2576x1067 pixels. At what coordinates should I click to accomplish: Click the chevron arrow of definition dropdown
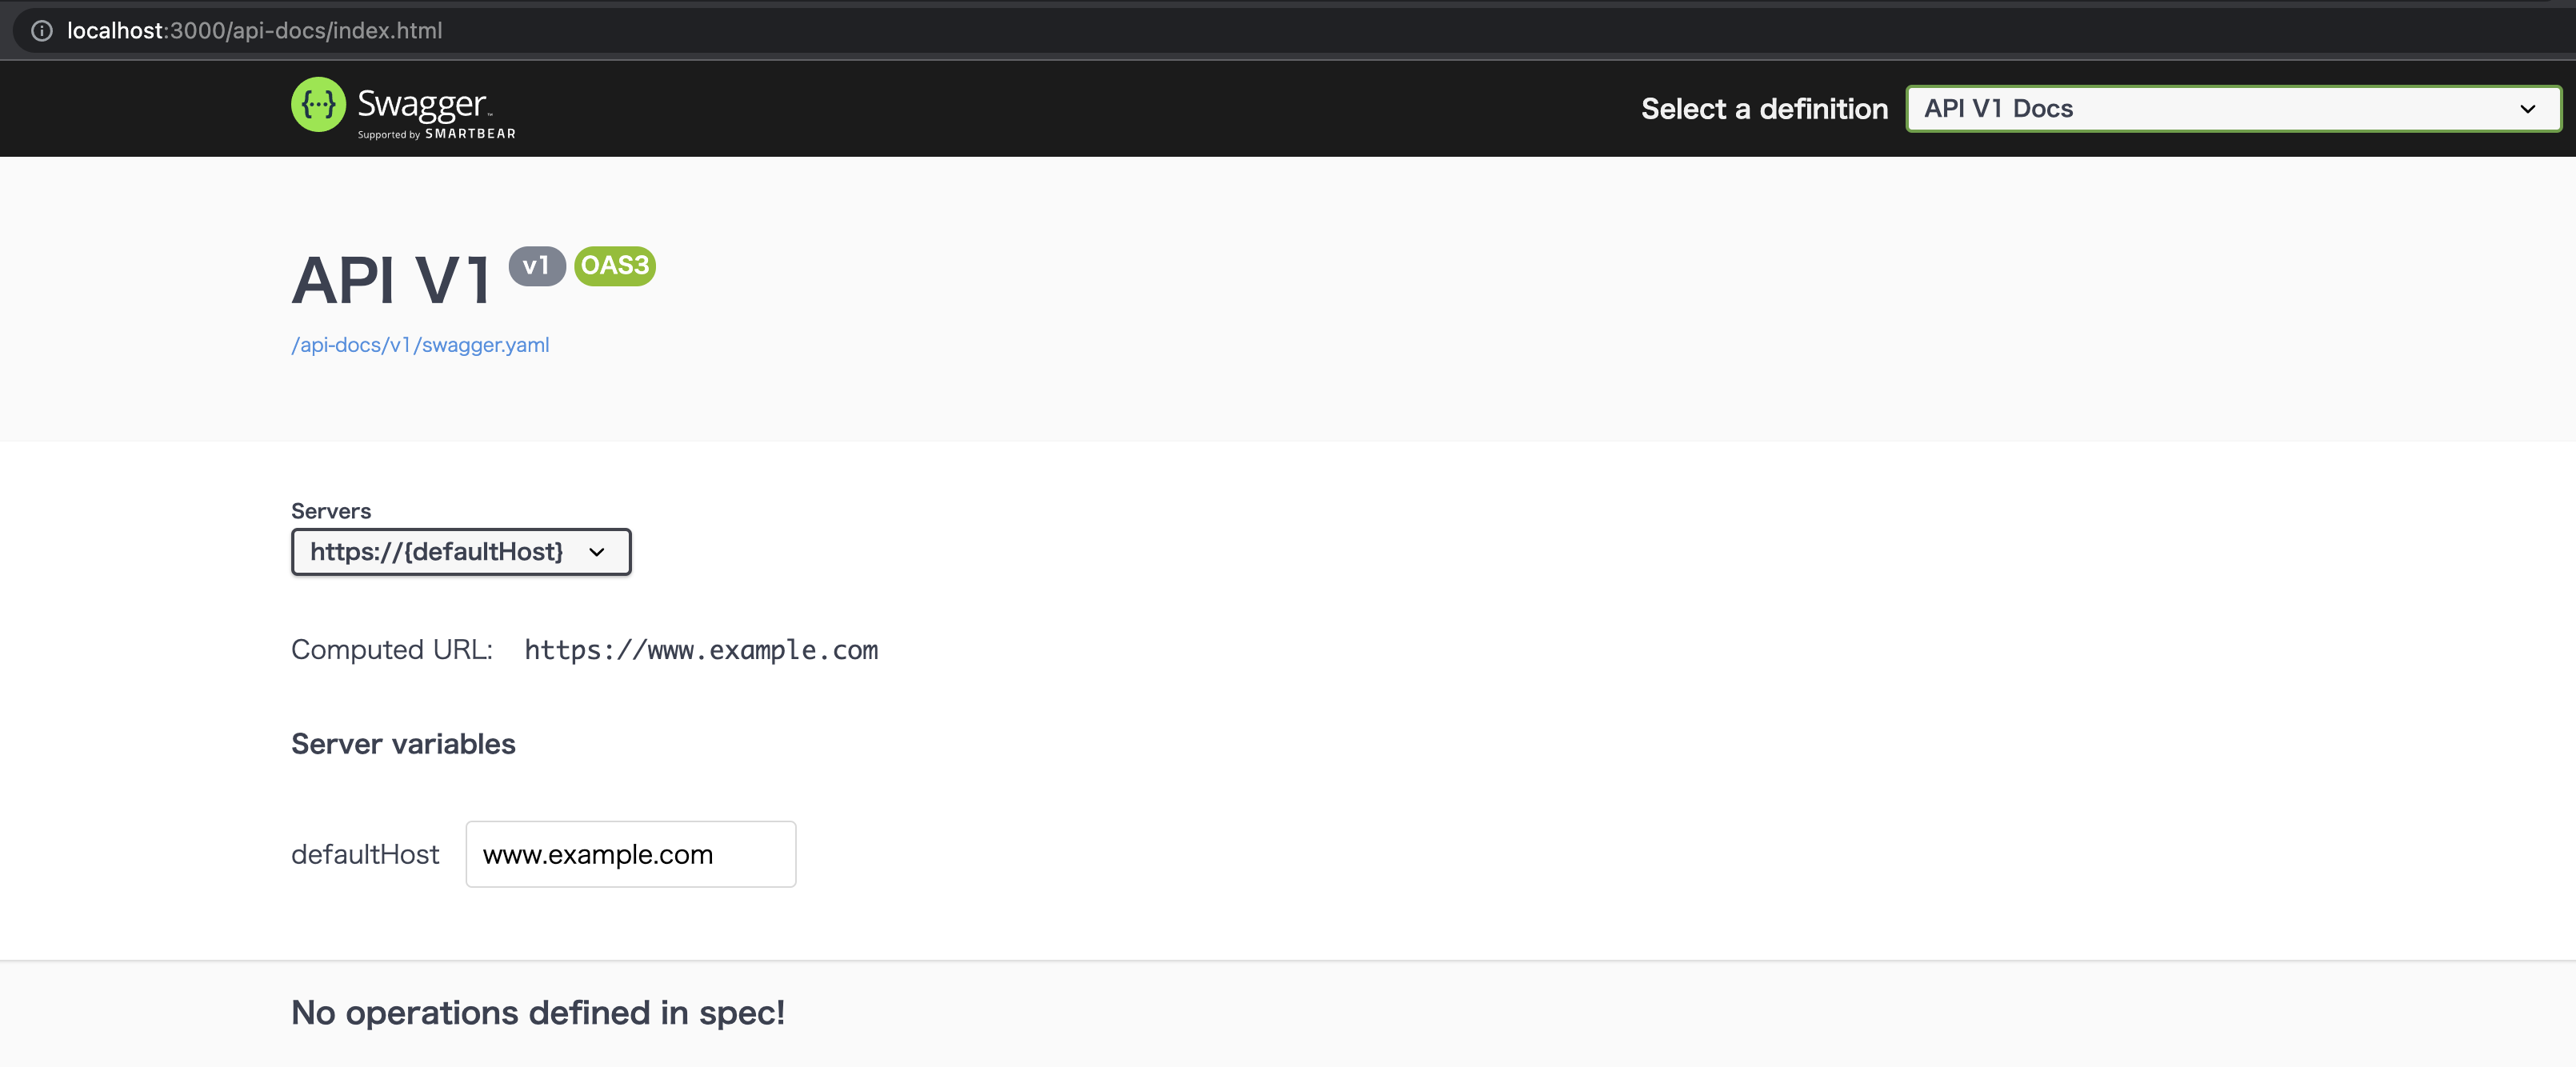tap(2527, 109)
